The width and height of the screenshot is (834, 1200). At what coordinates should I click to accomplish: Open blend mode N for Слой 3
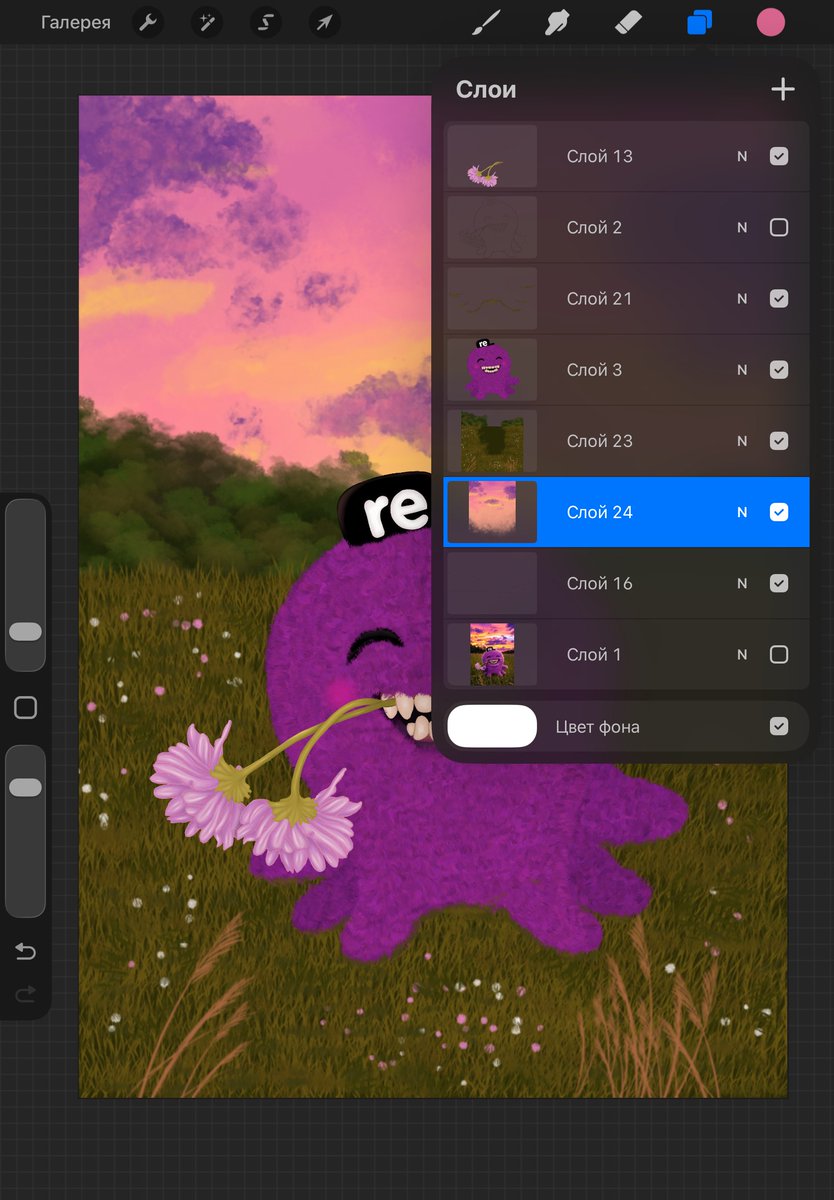pos(742,370)
